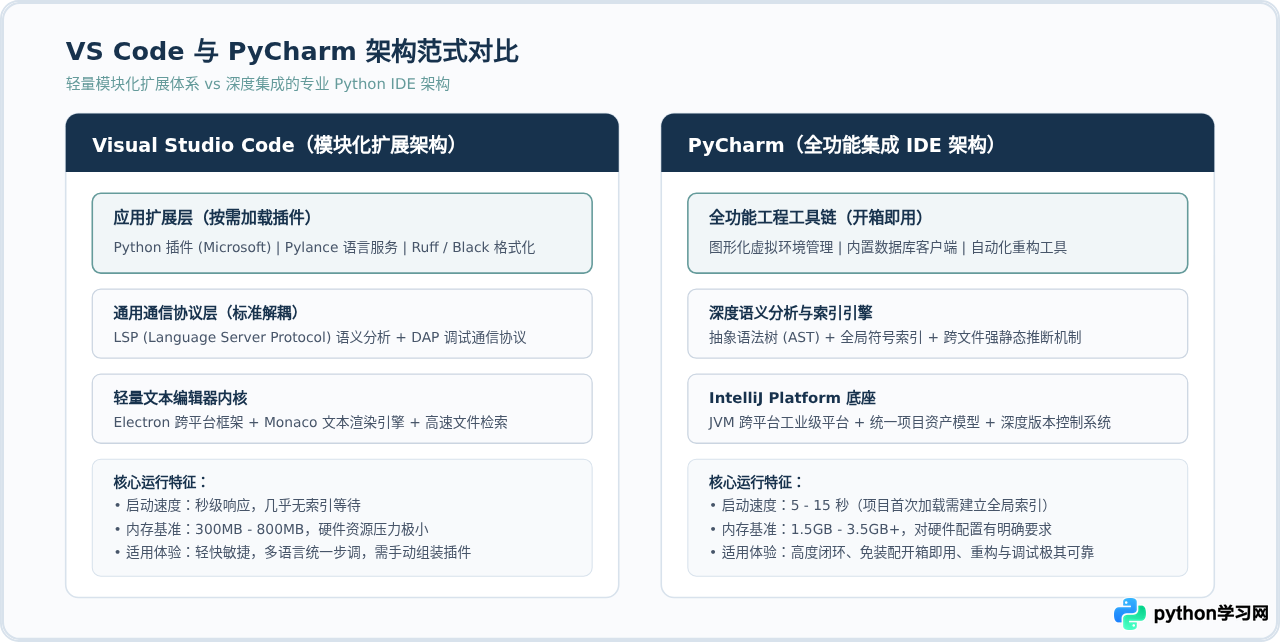The width and height of the screenshot is (1280, 642).
Task: Click the heading "全功能工程工具链（开箱即用）"
Action: (816, 218)
